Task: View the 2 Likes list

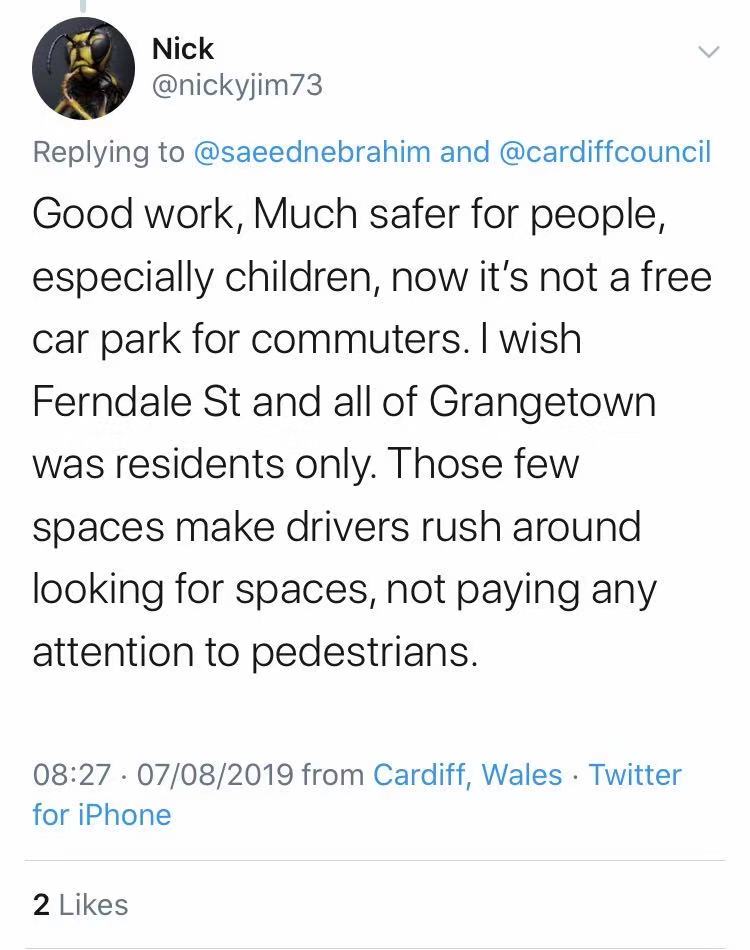Action: point(81,905)
